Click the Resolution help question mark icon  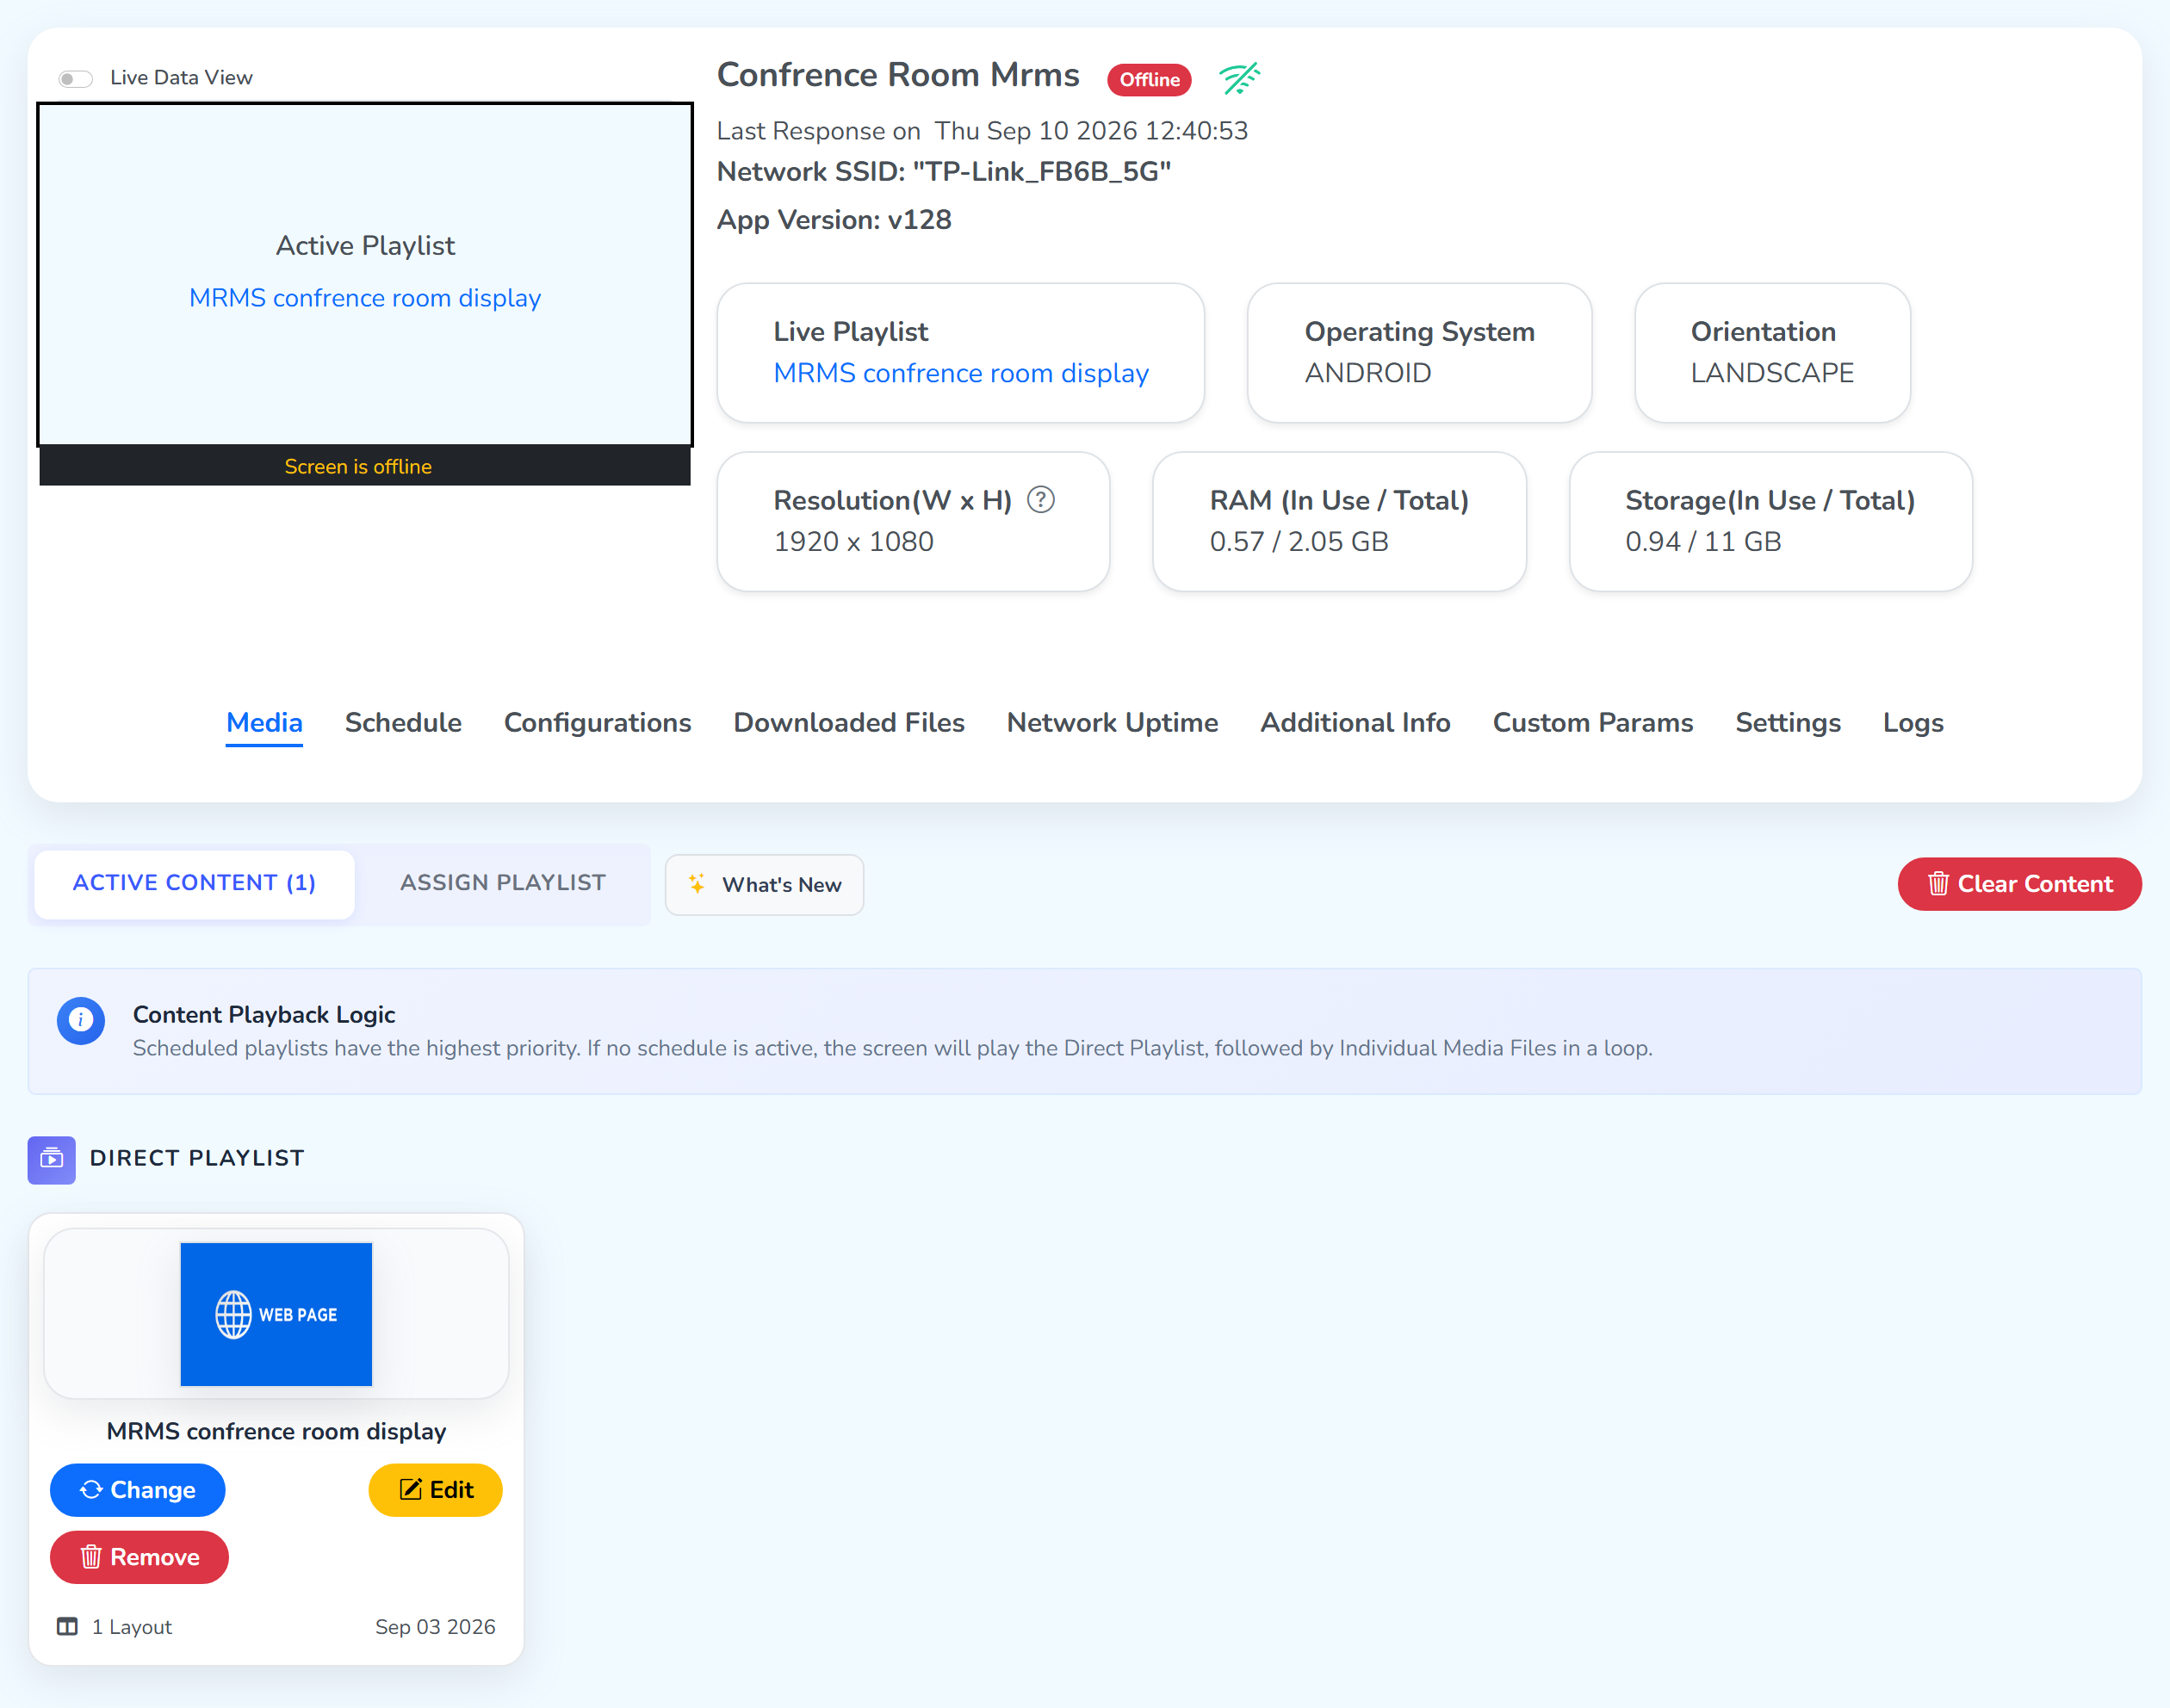click(x=1040, y=499)
